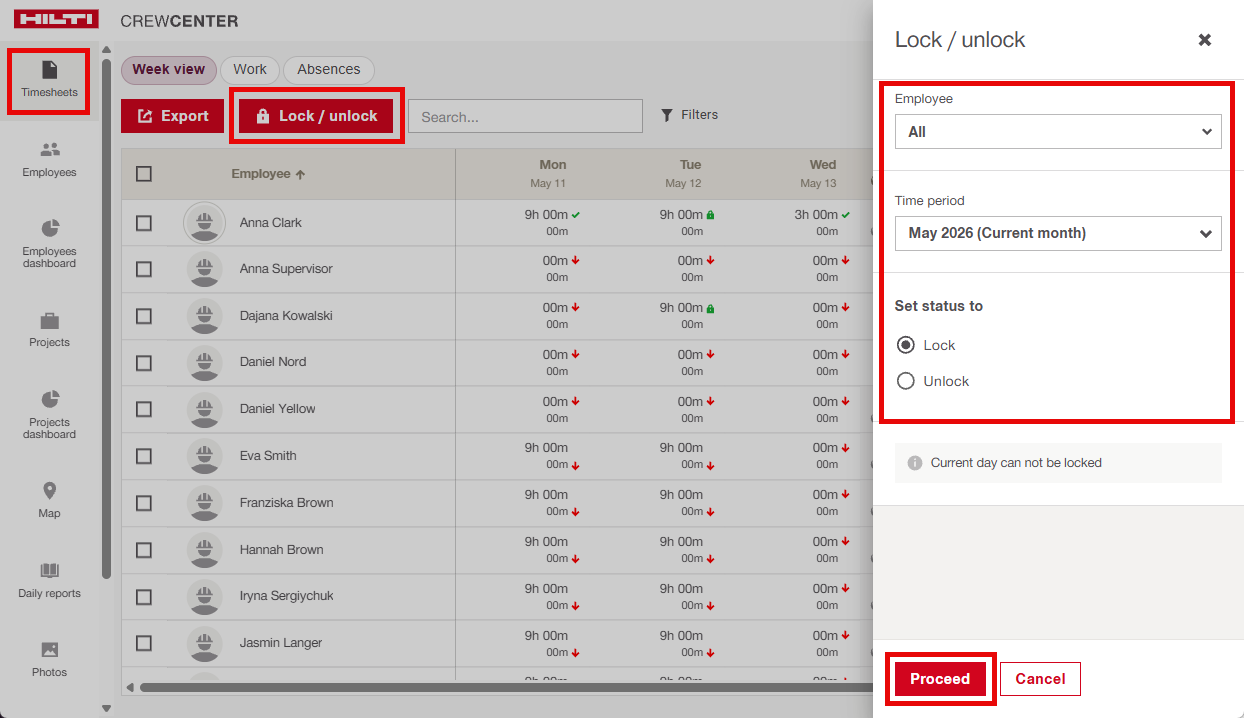Click Iryna Sergiychuk's avatar icon

click(205, 596)
